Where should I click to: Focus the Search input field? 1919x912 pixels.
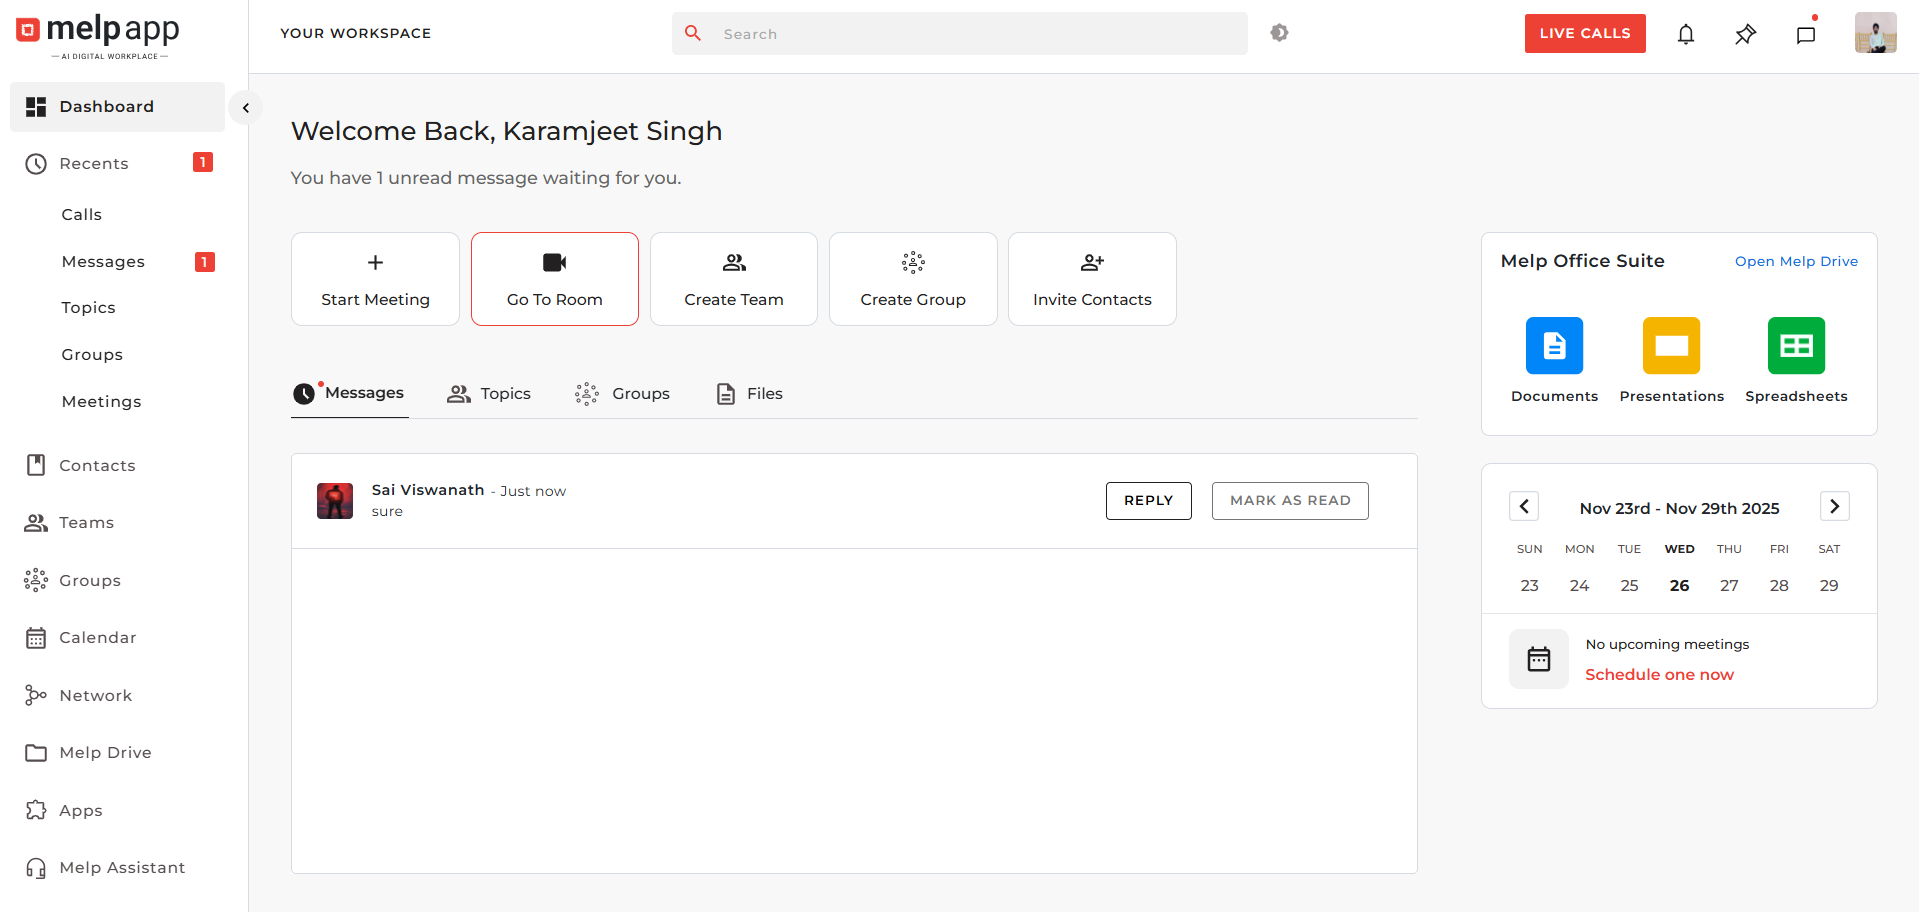[960, 34]
